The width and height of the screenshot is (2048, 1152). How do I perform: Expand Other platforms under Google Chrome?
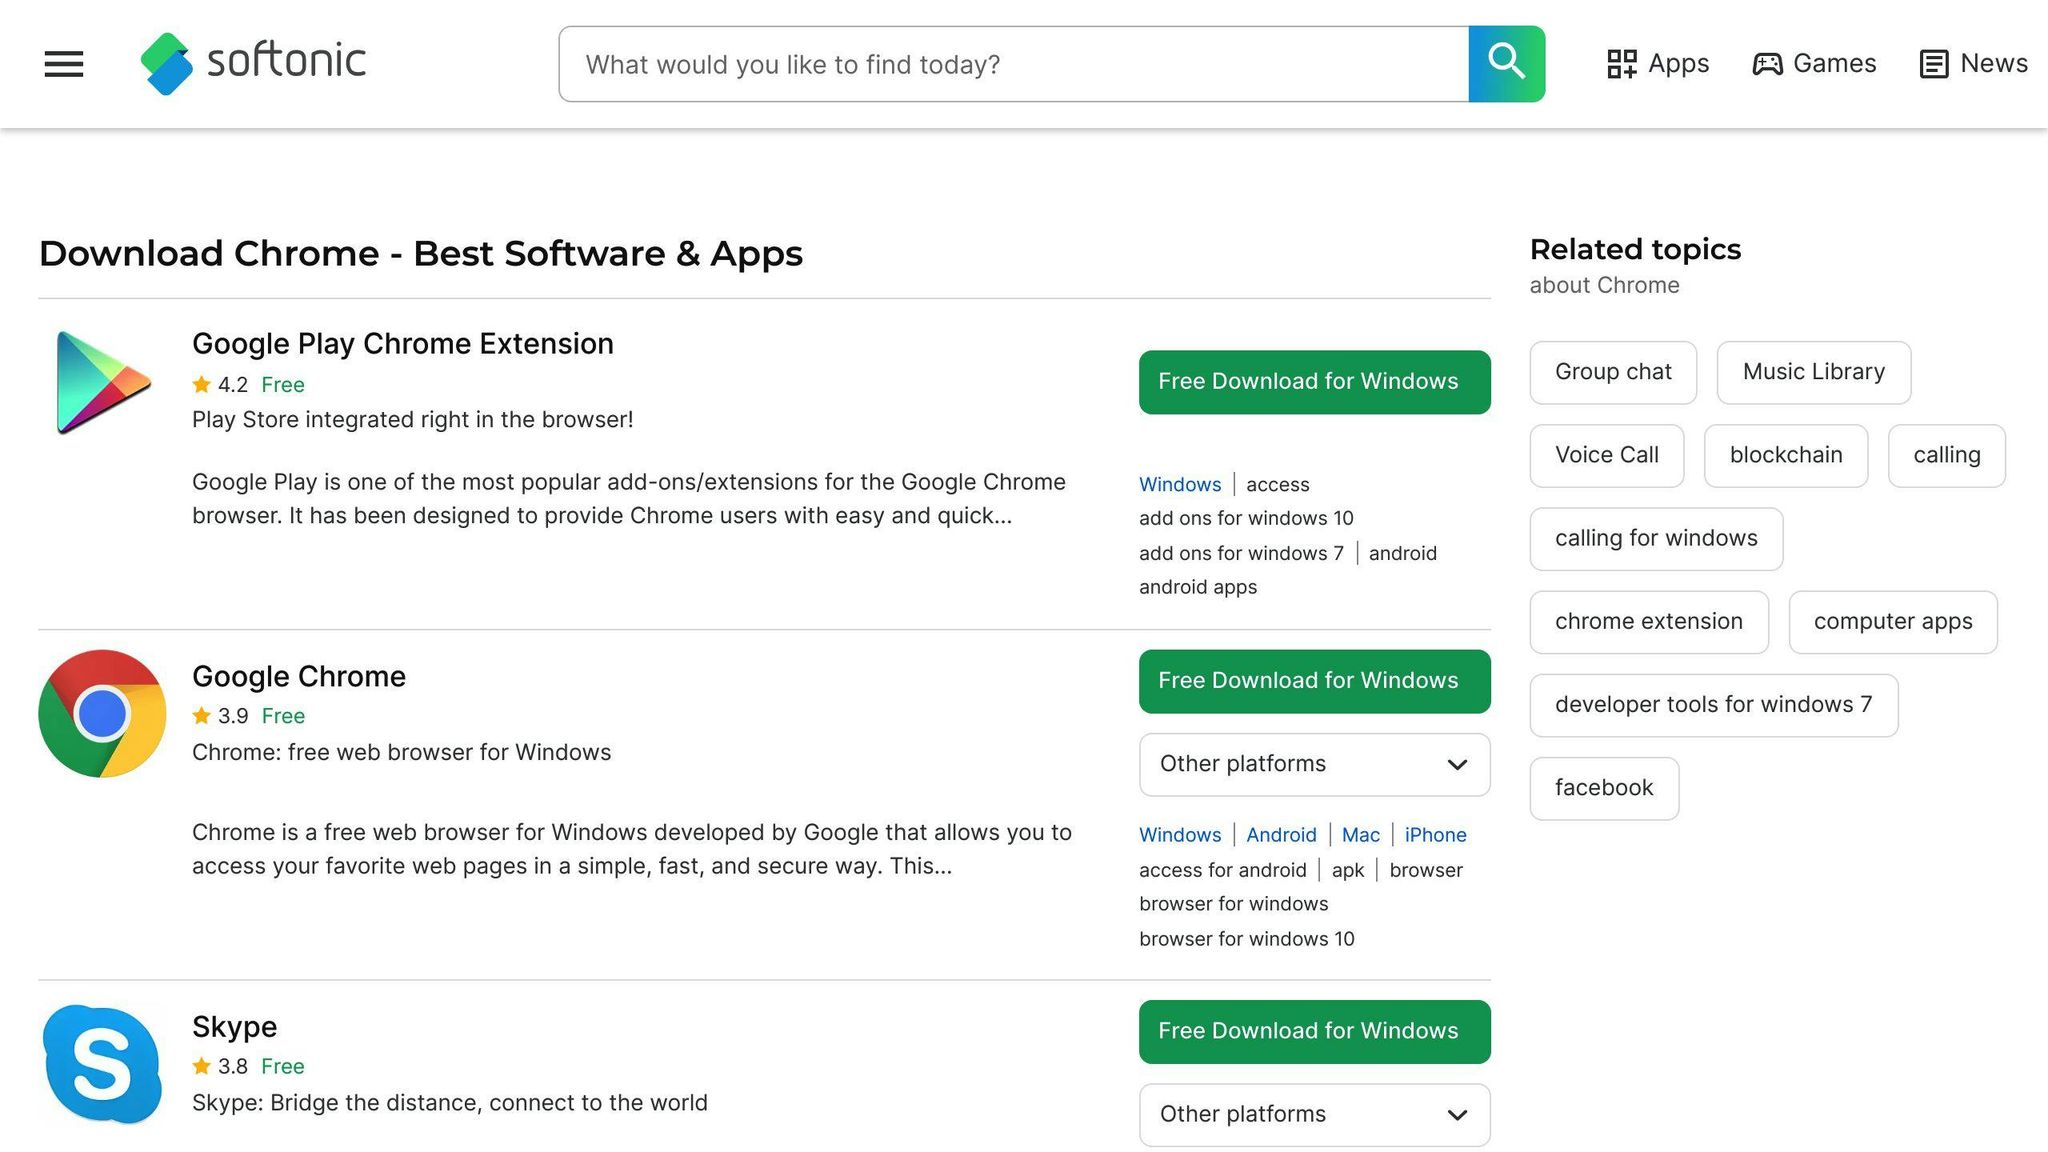[x=1313, y=765]
